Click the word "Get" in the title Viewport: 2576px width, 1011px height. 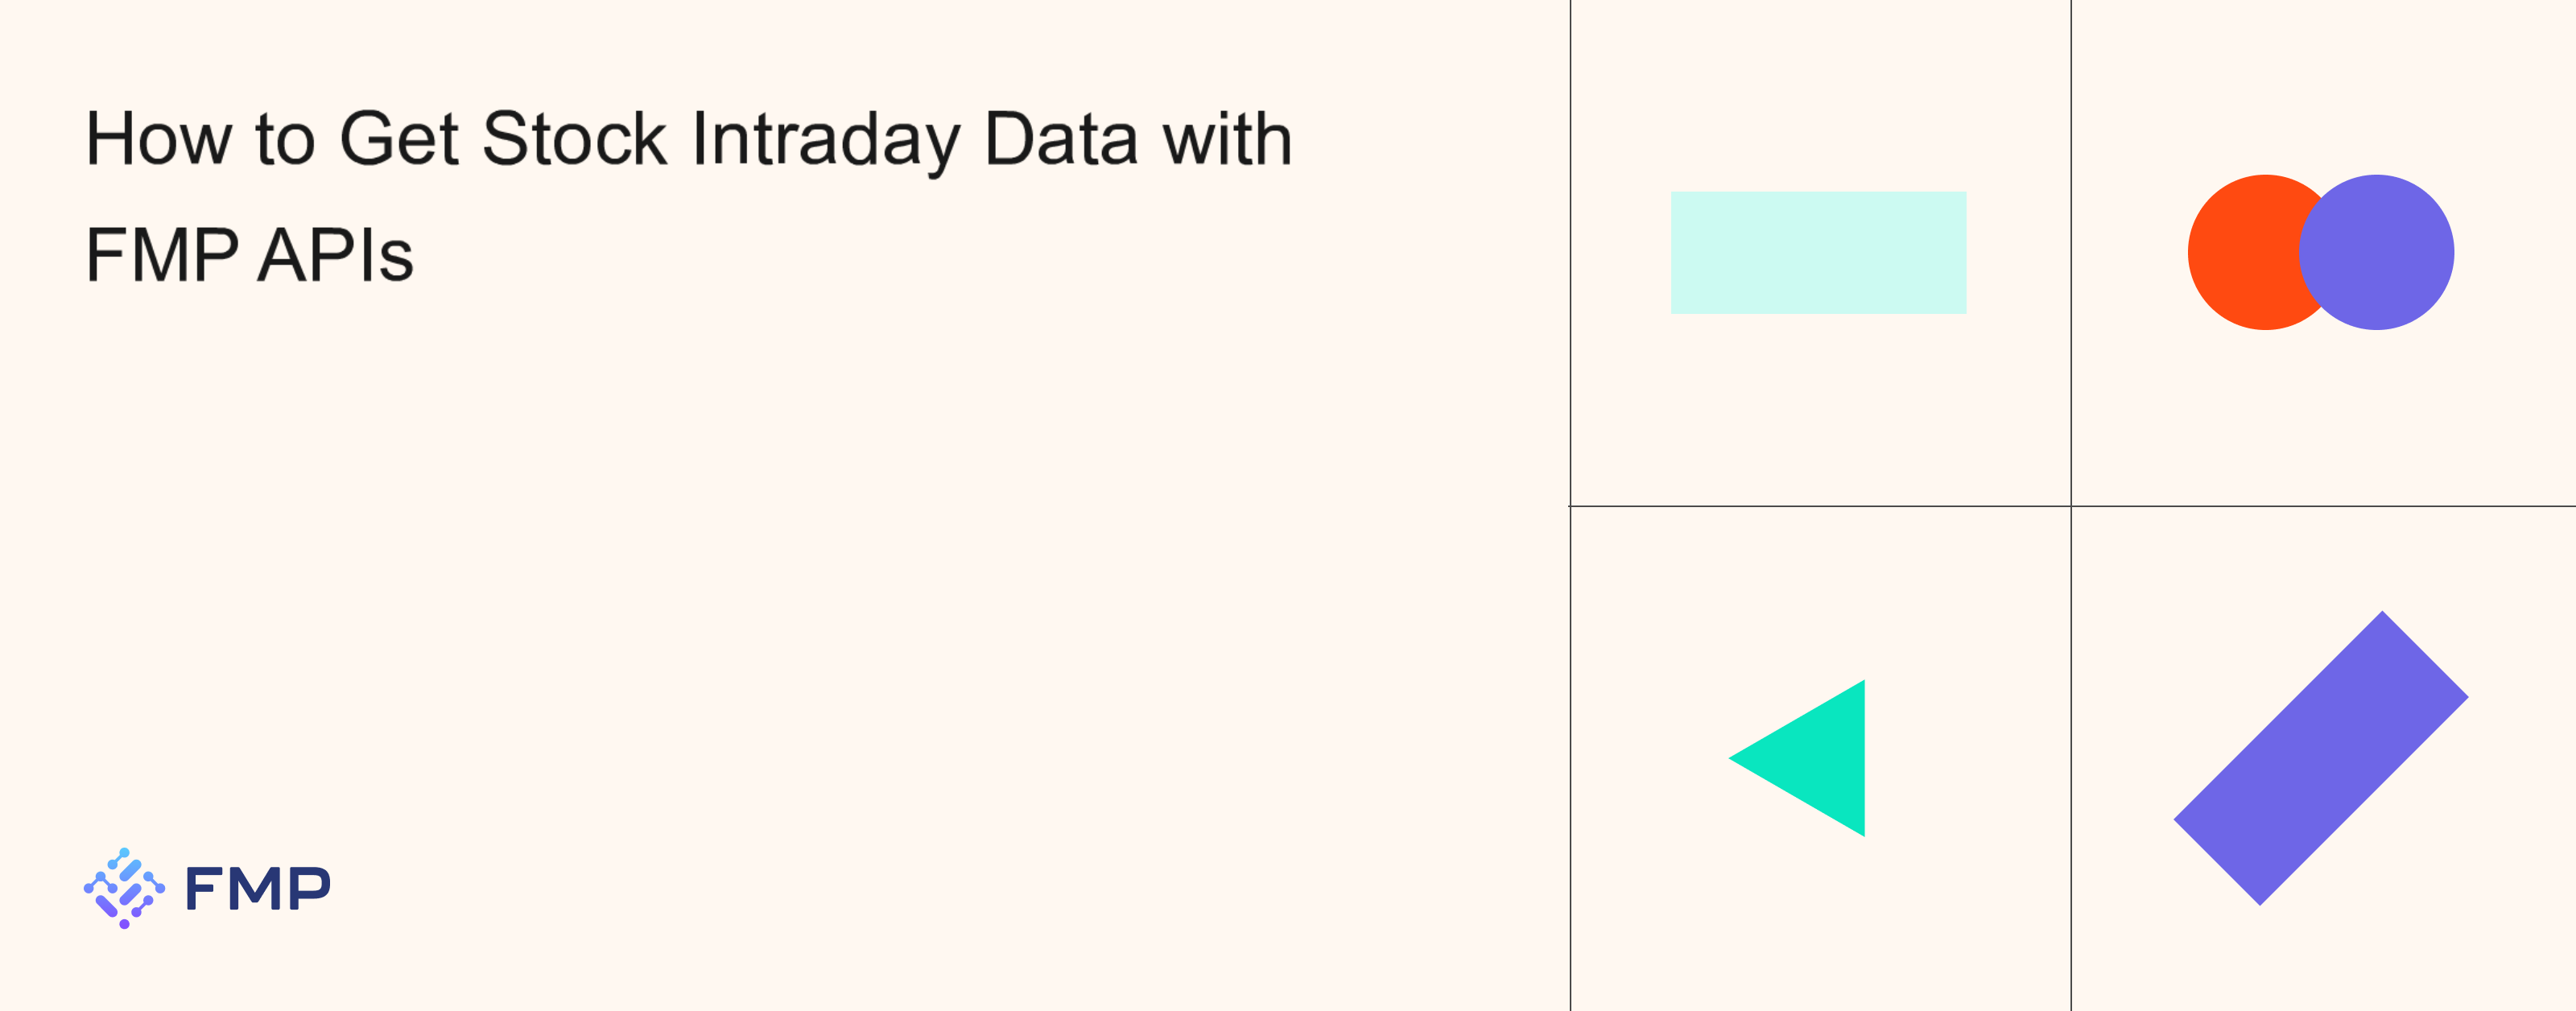[399, 138]
